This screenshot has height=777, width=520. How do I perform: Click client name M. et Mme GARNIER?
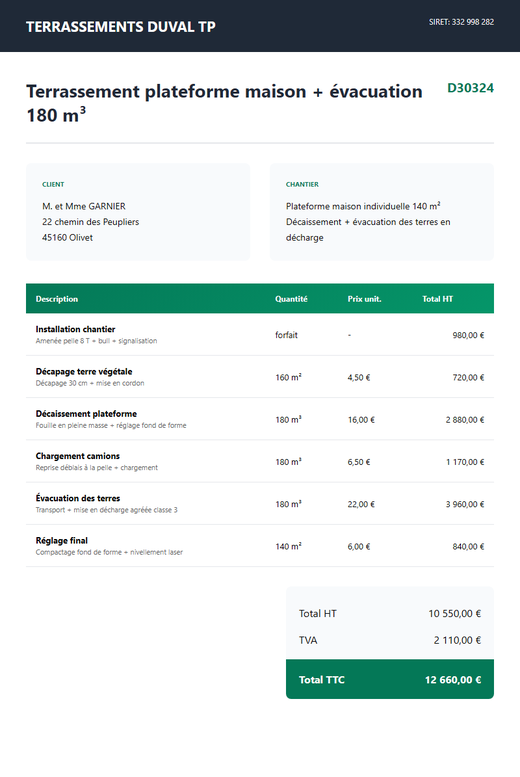pyautogui.click(x=84, y=206)
